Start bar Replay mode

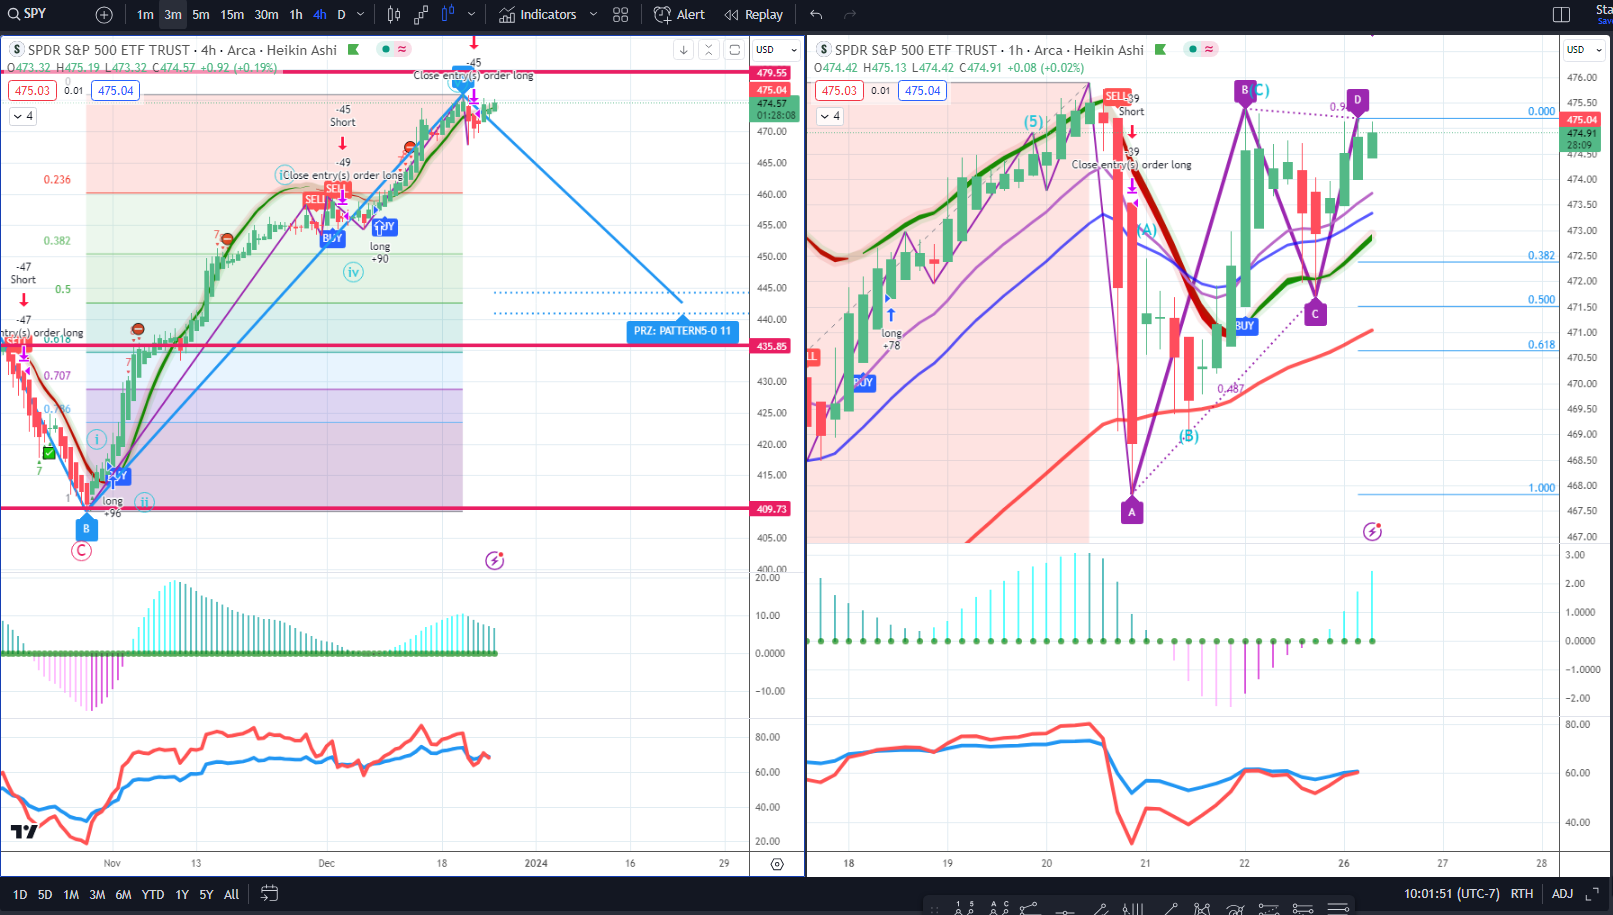click(754, 14)
